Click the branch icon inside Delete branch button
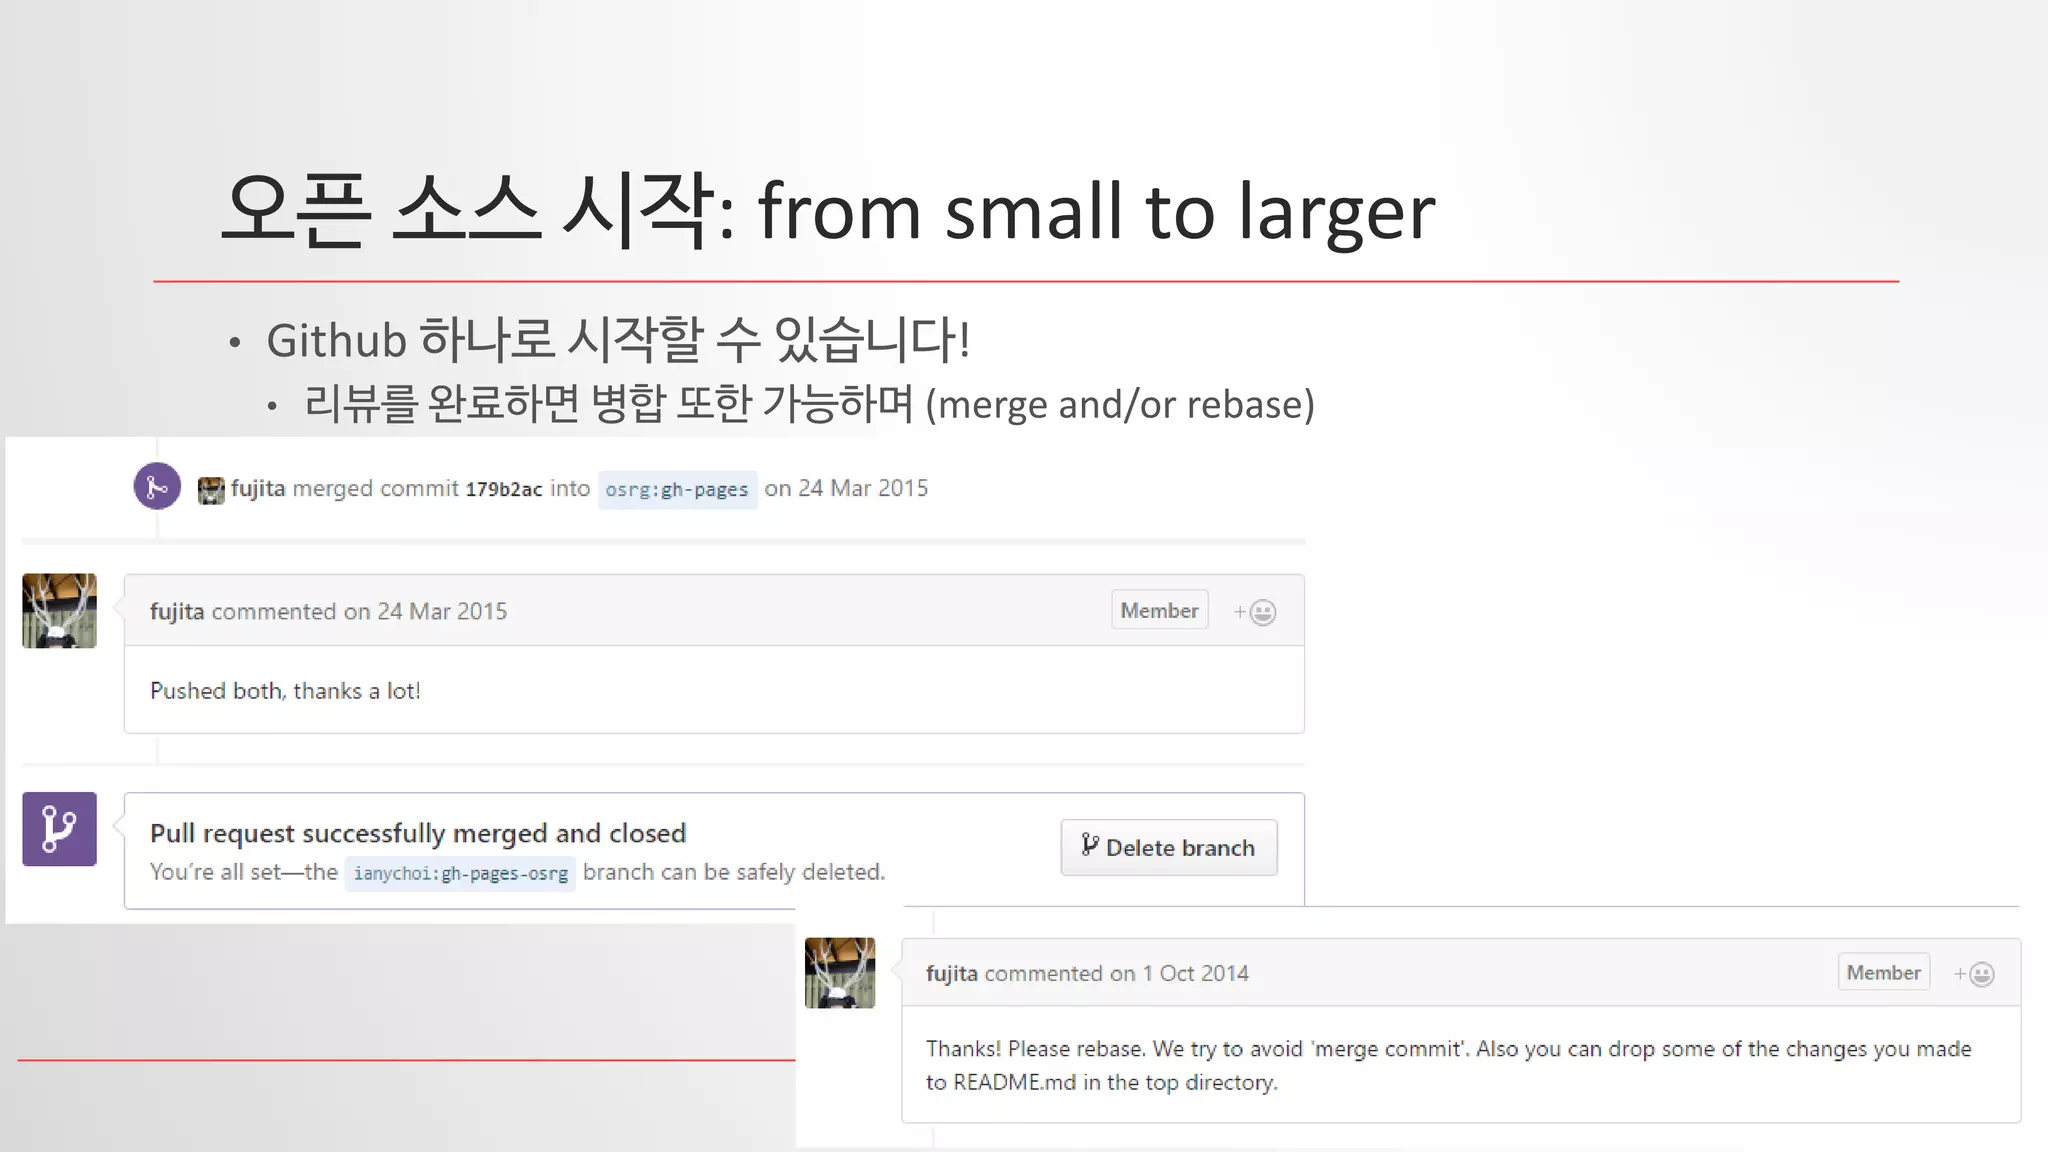The height and width of the screenshot is (1152, 2048). point(1089,846)
